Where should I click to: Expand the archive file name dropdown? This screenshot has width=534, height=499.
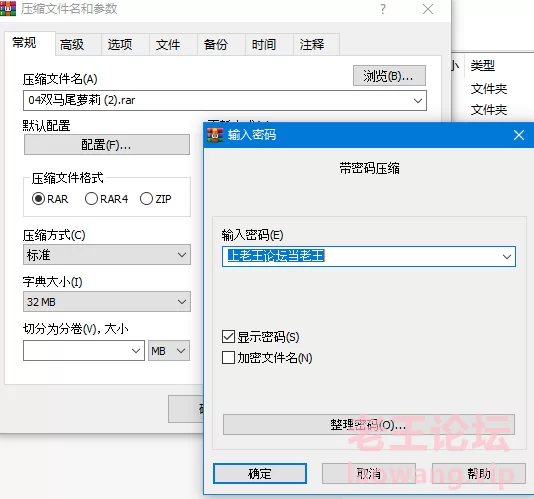click(x=418, y=100)
